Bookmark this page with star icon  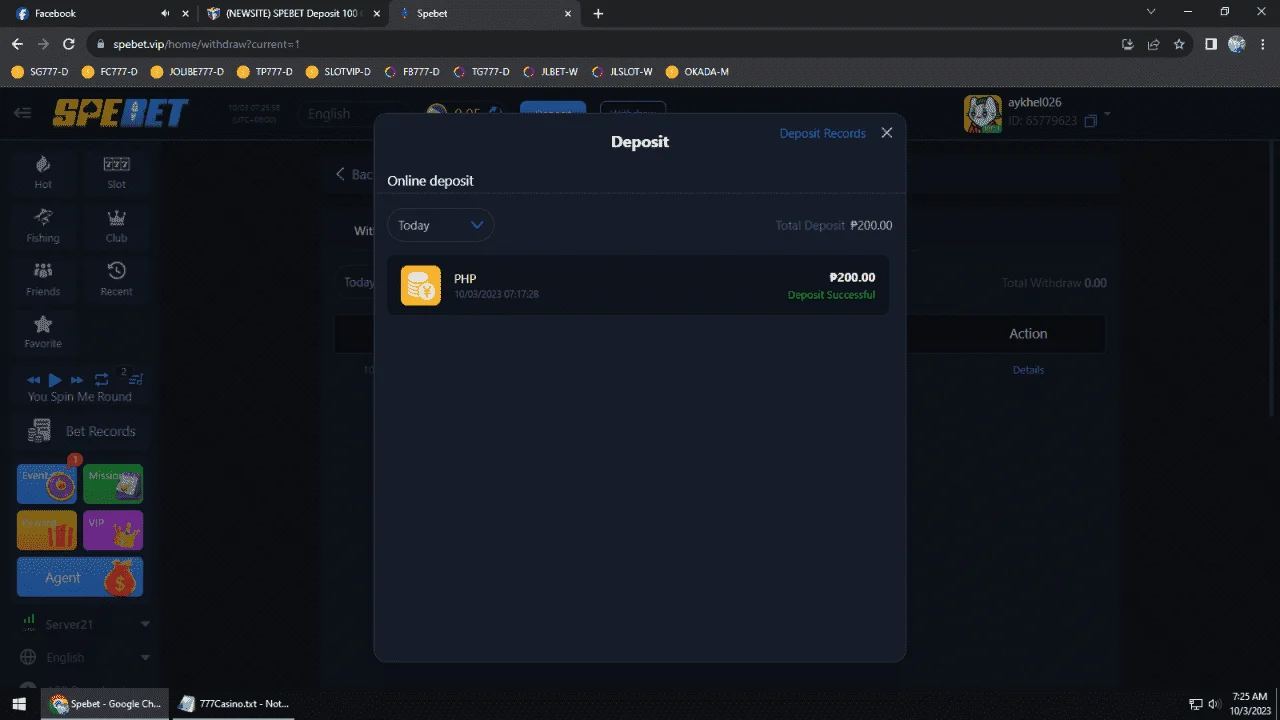[1179, 44]
